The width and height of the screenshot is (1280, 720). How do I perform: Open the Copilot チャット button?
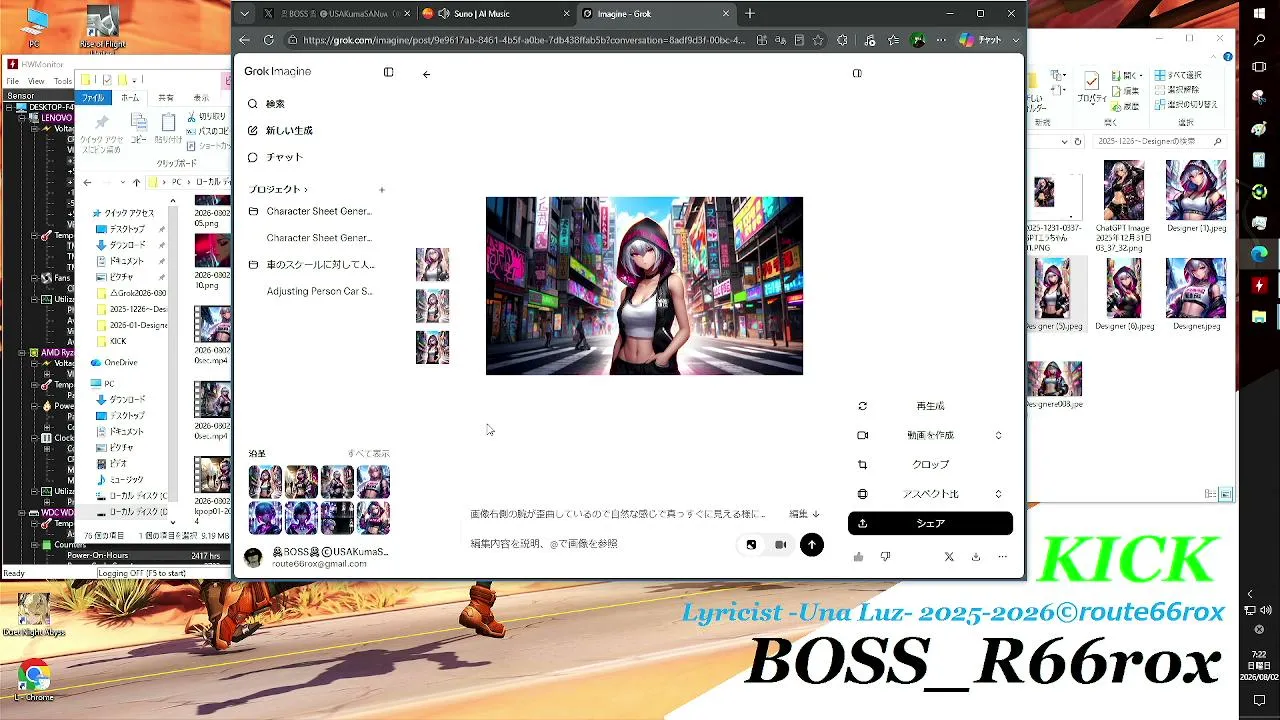pos(980,40)
